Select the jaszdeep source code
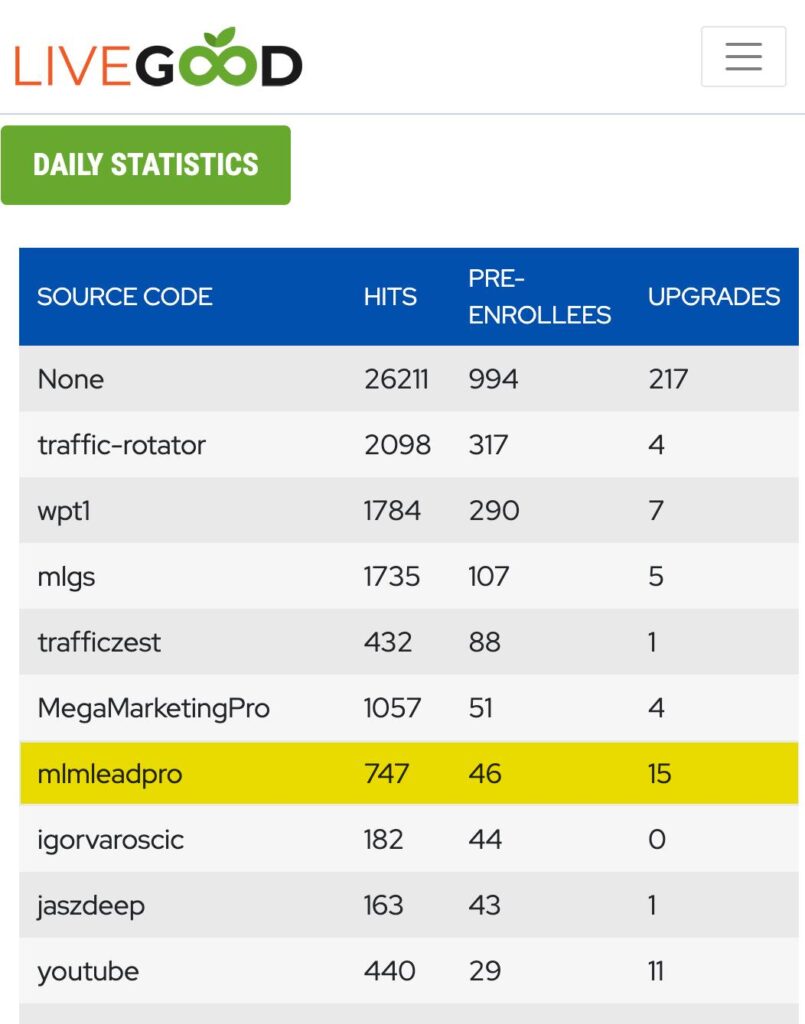Image resolution: width=805 pixels, height=1024 pixels. [91, 906]
